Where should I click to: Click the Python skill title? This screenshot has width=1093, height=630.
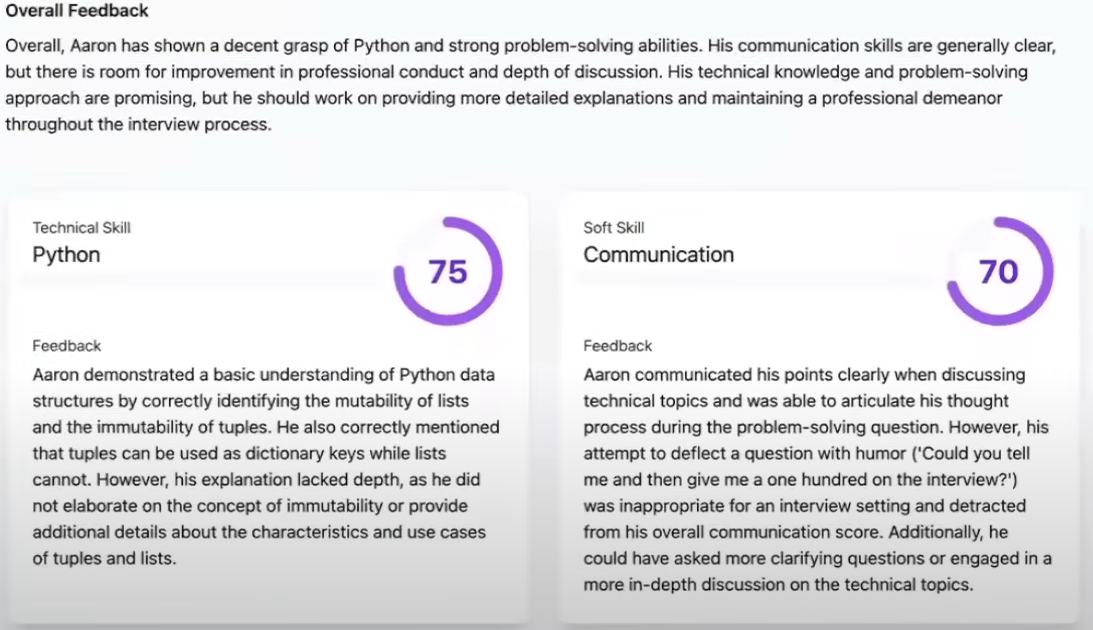pyautogui.click(x=66, y=254)
